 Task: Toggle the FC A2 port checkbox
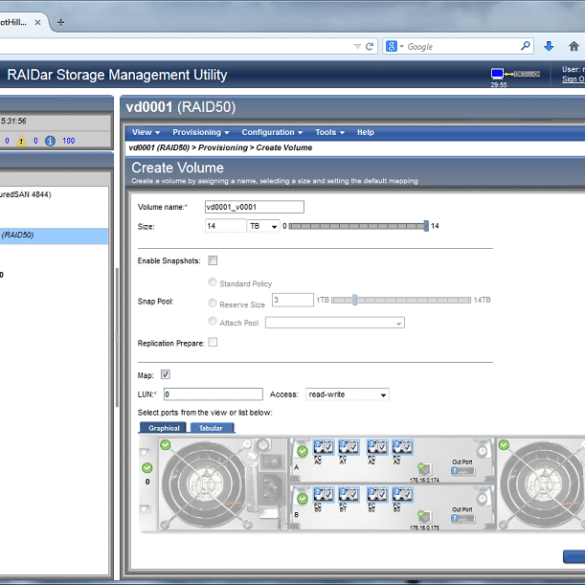click(x=382, y=446)
